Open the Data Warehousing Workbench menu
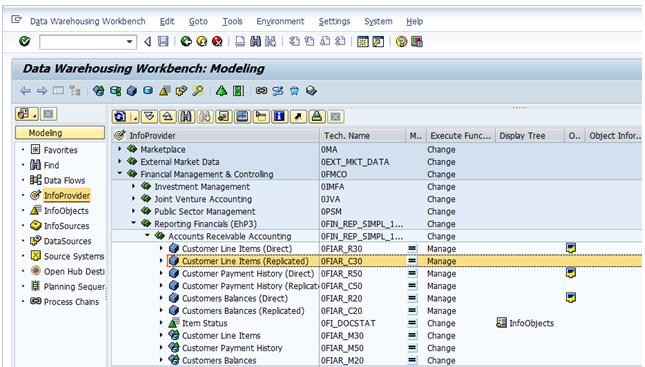This screenshot has width=645, height=367. (x=88, y=21)
